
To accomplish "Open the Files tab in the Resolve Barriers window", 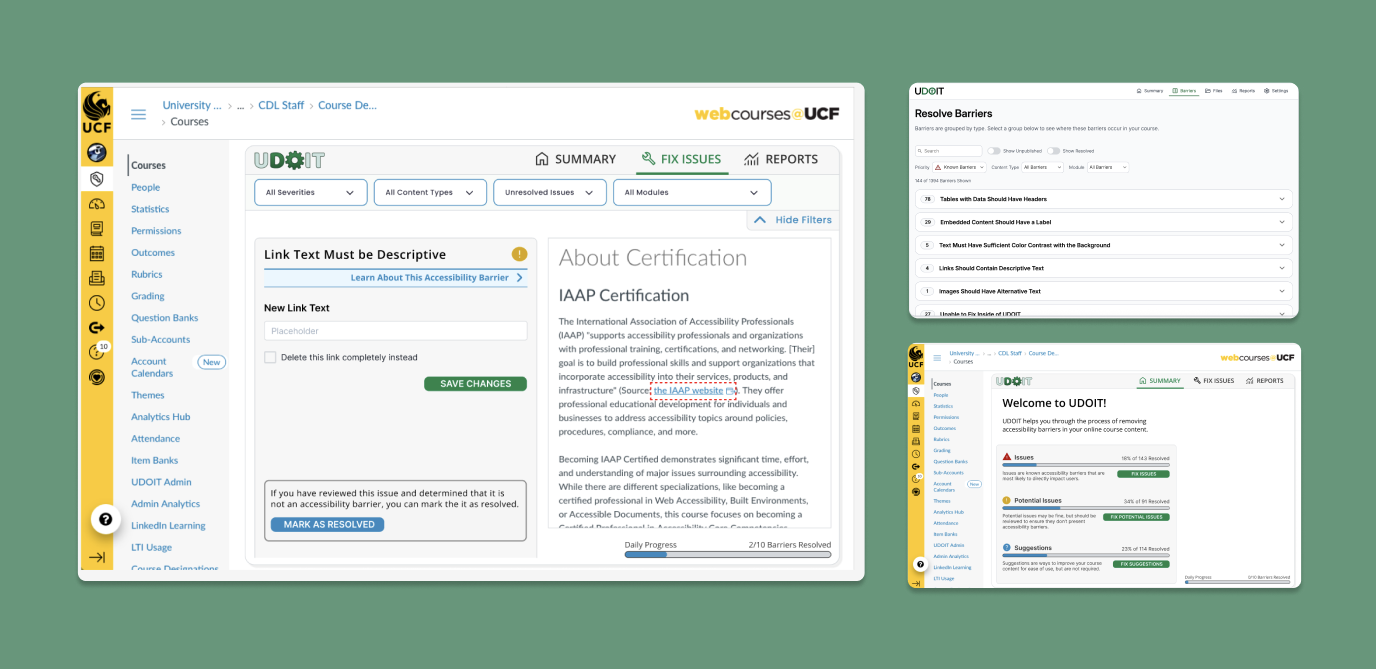I will [x=1213, y=91].
